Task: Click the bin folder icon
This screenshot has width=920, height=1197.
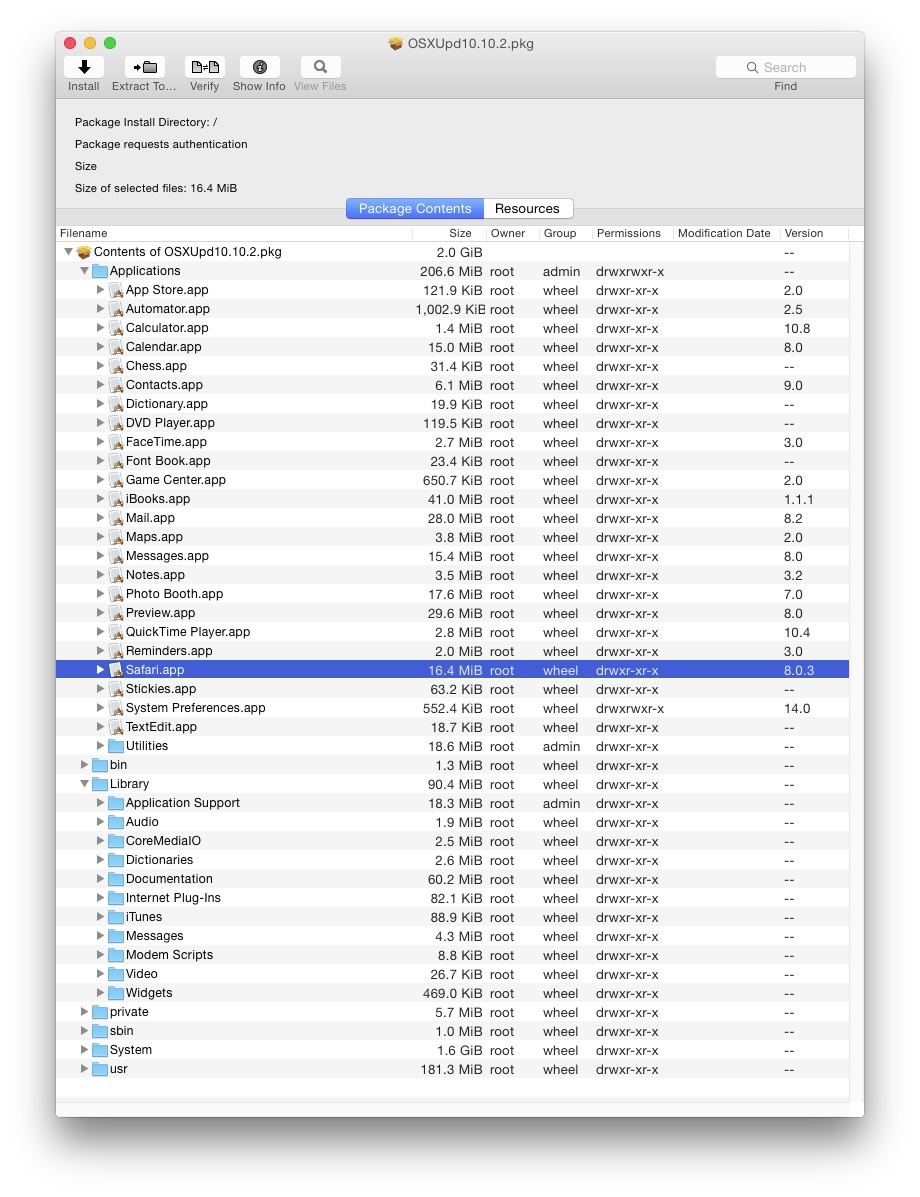Action: 100,765
